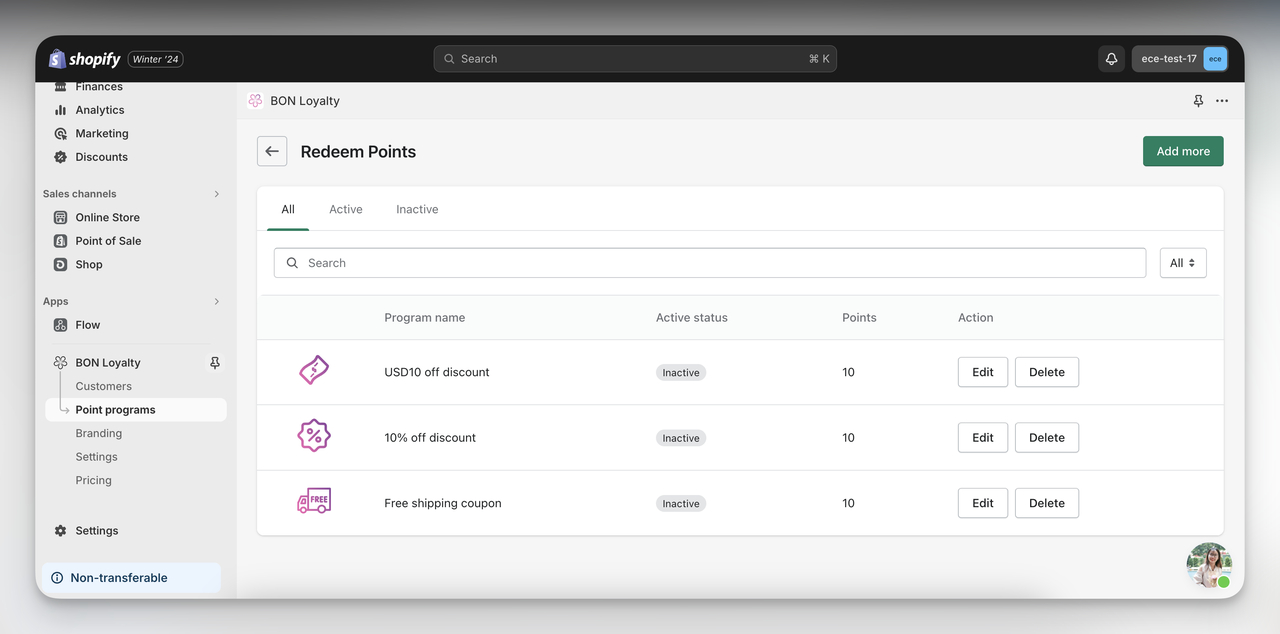Viewport: 1280px width, 634px height.
Task: Click the free shipping truck icon
Action: point(313,501)
